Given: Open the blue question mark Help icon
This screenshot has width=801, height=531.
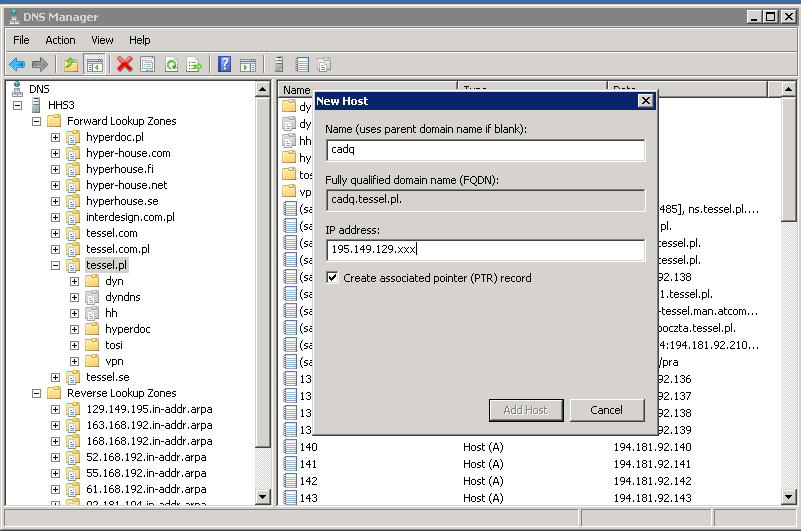Looking at the screenshot, I should click(x=224, y=64).
